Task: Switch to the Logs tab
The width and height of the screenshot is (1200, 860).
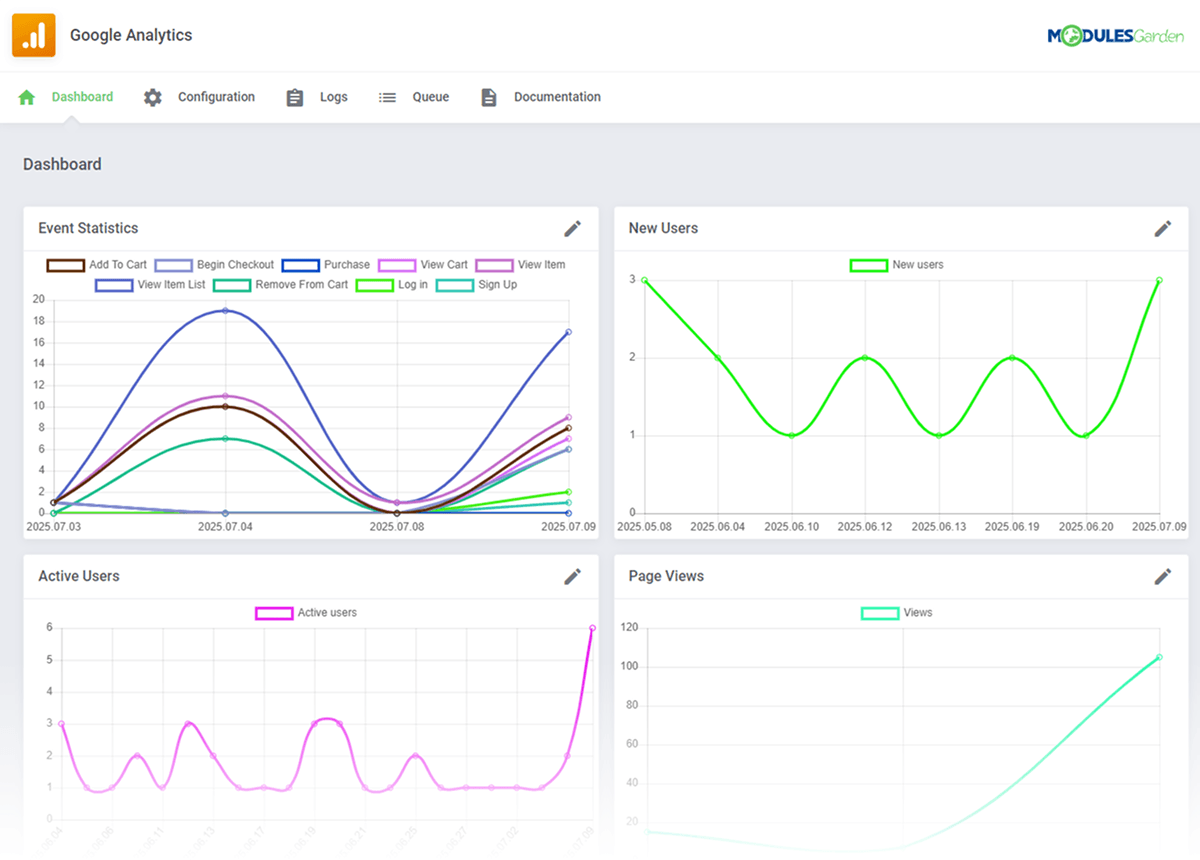Action: click(334, 97)
